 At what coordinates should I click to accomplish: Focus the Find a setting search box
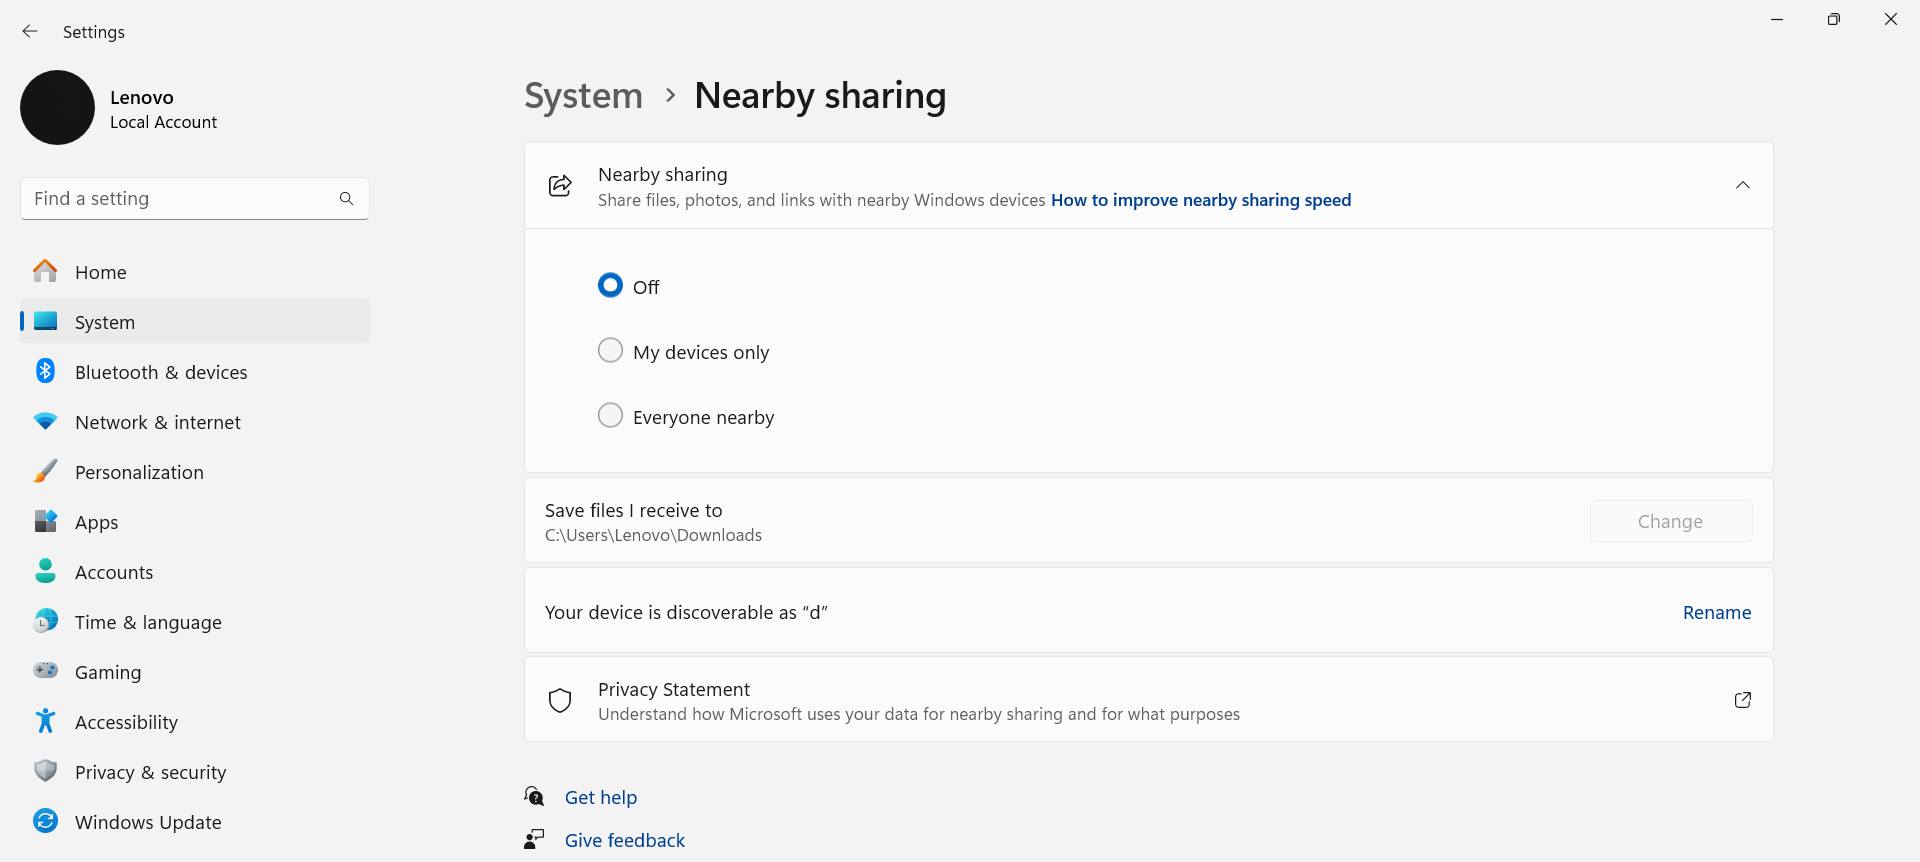tap(195, 199)
